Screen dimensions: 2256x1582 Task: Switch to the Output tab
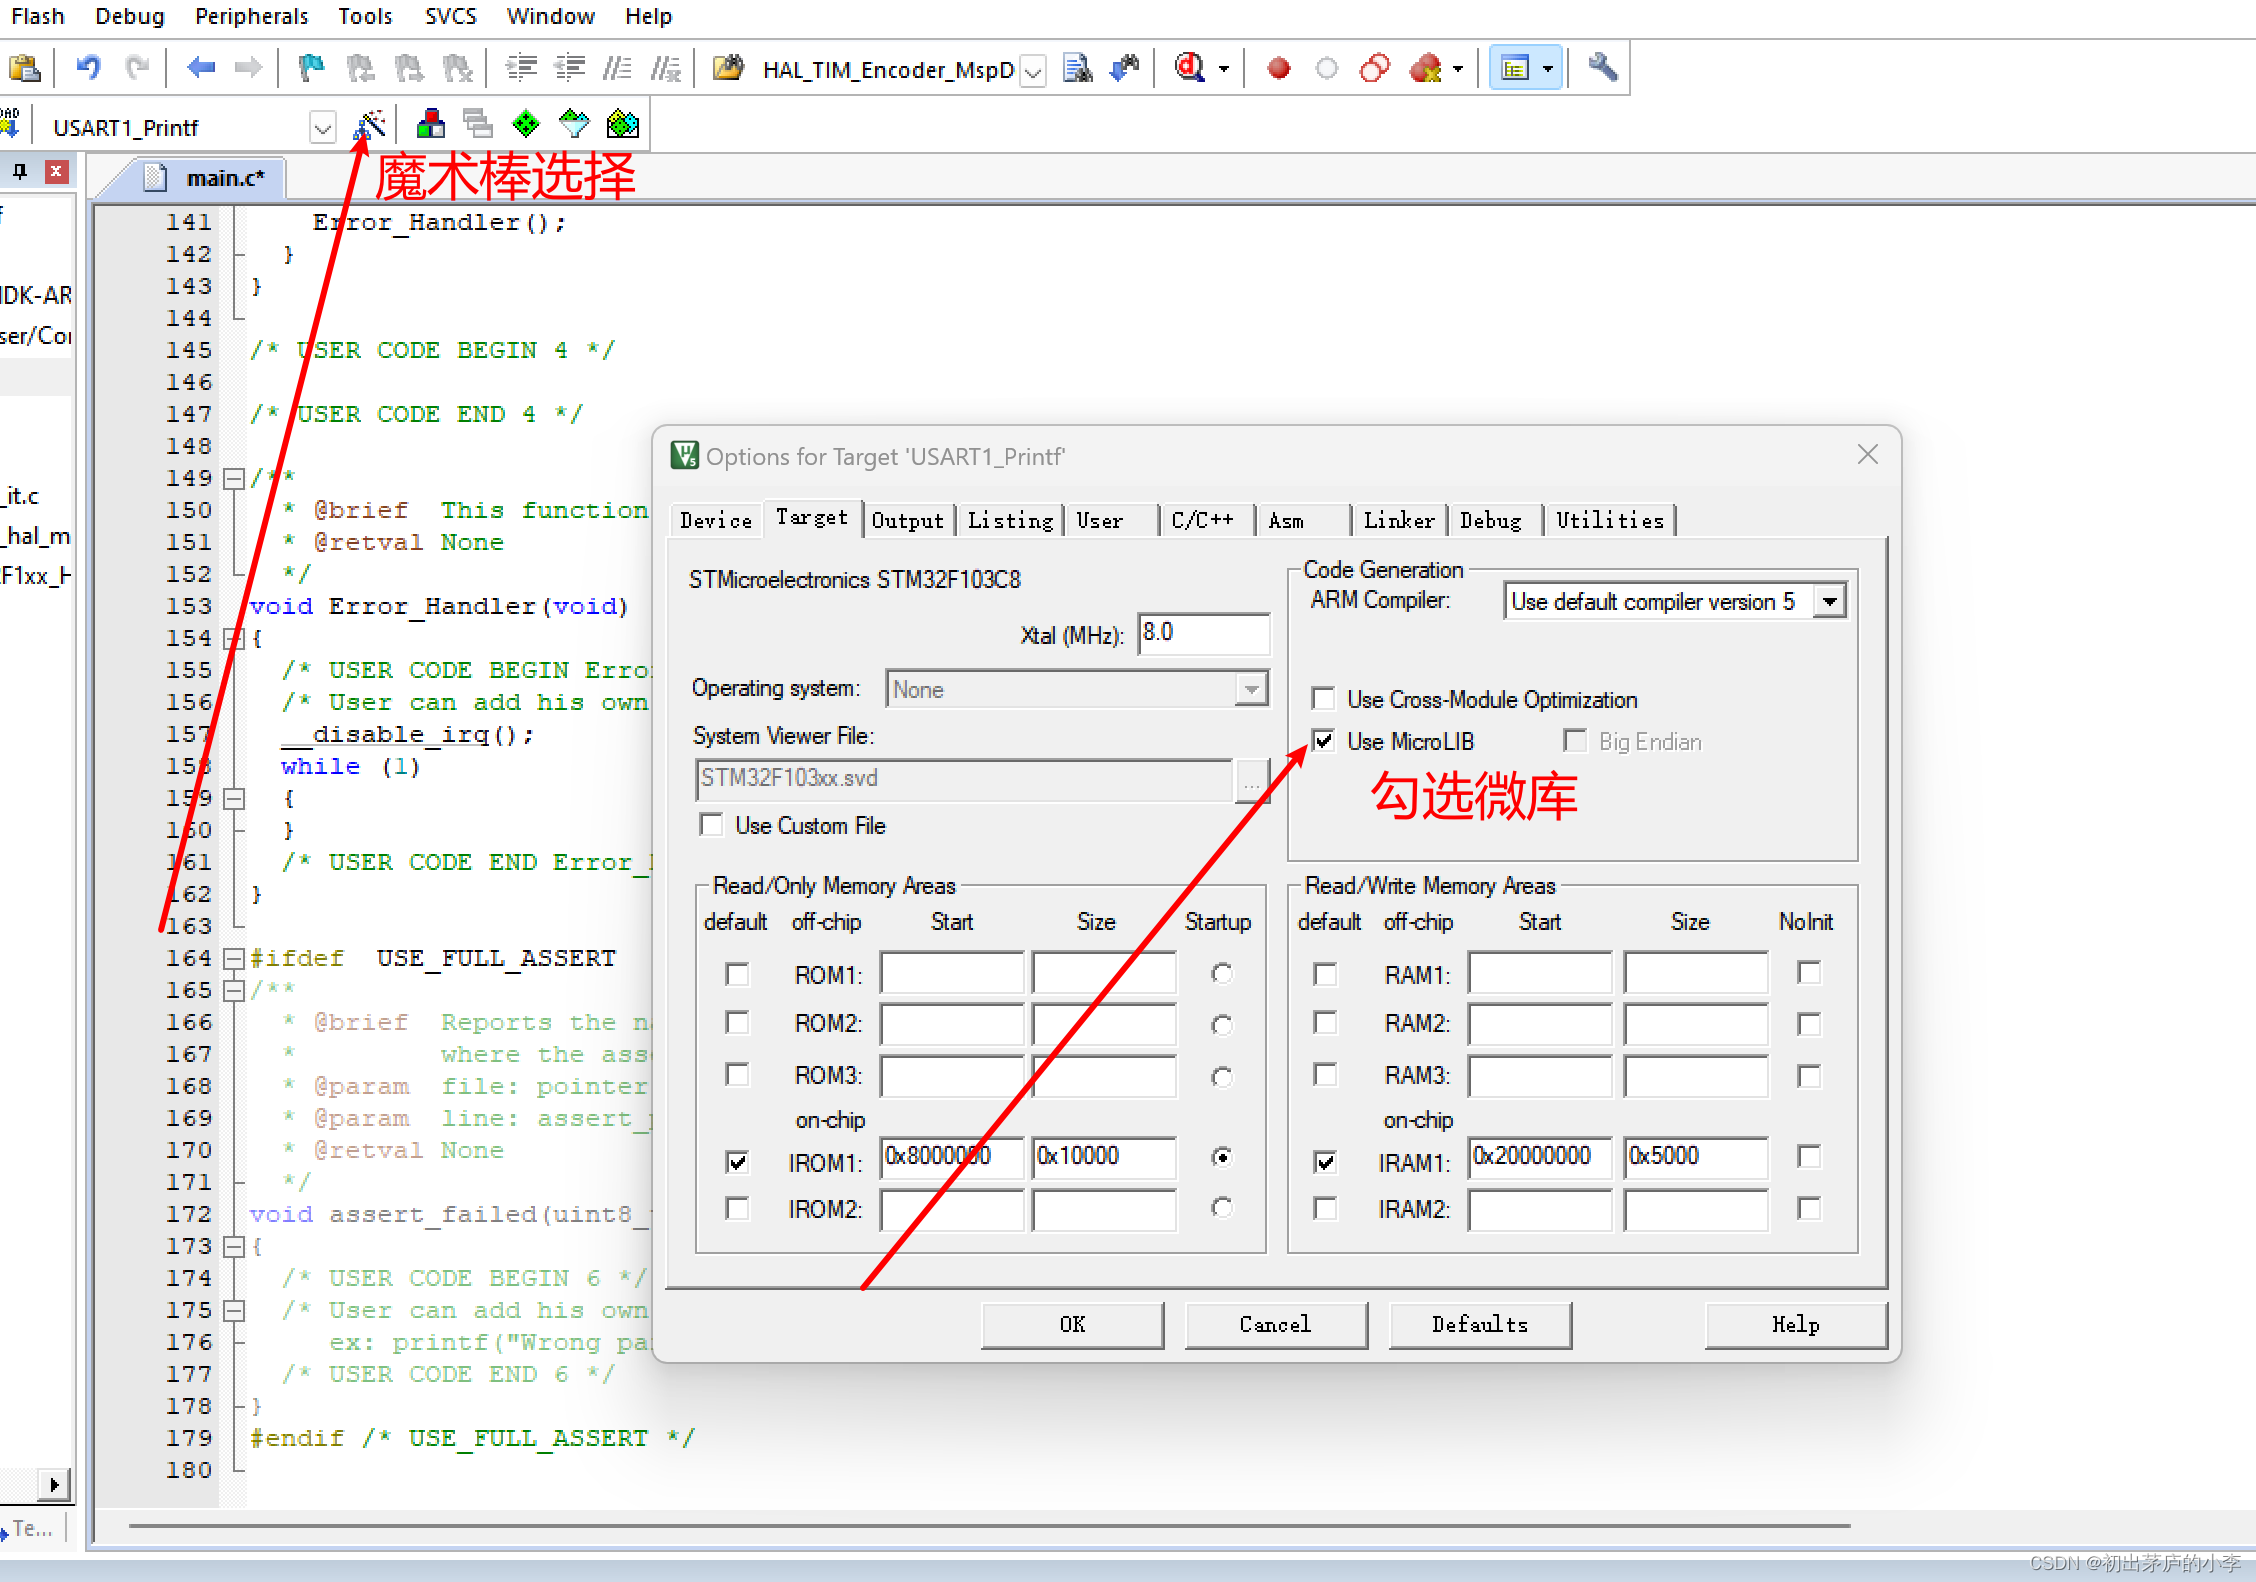click(907, 520)
